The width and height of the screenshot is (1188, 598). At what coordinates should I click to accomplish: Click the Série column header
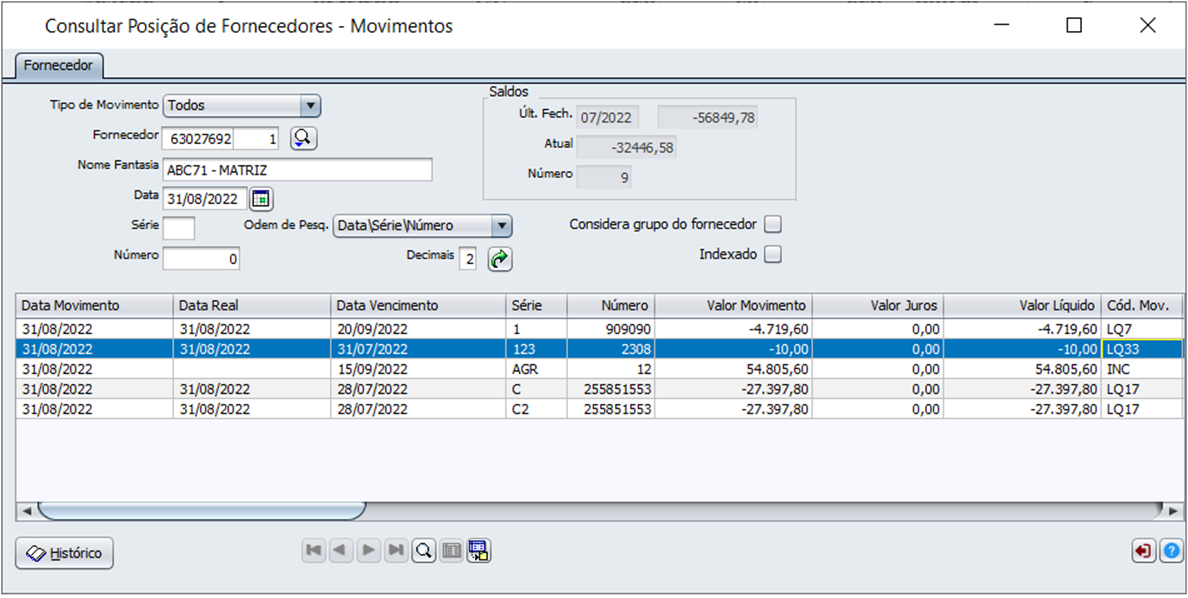(536, 305)
